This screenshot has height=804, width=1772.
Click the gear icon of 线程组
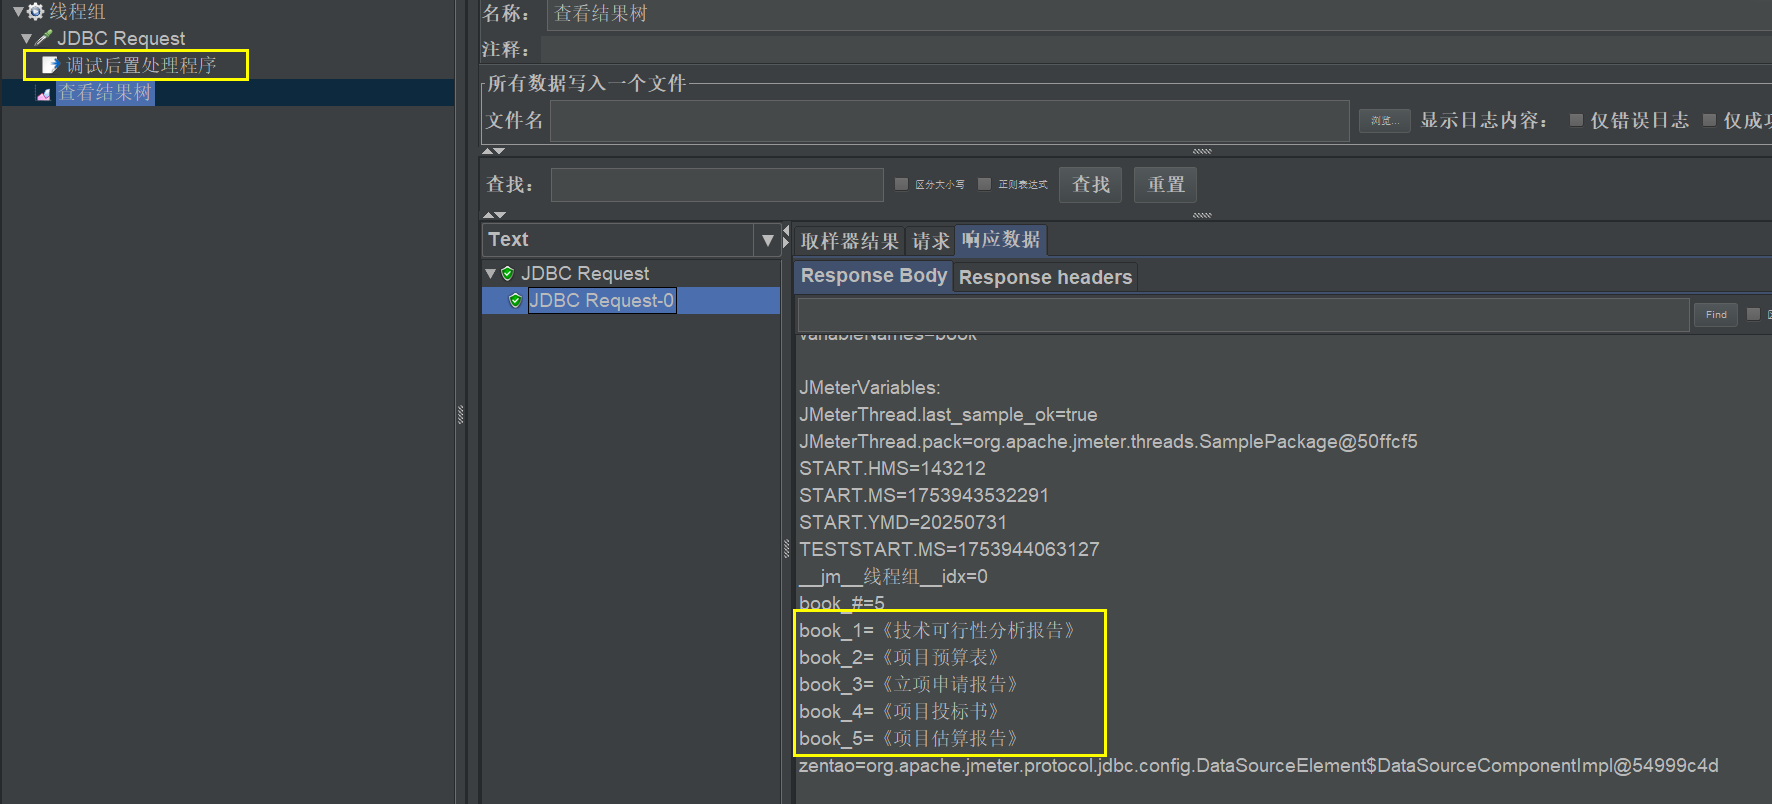tap(35, 12)
